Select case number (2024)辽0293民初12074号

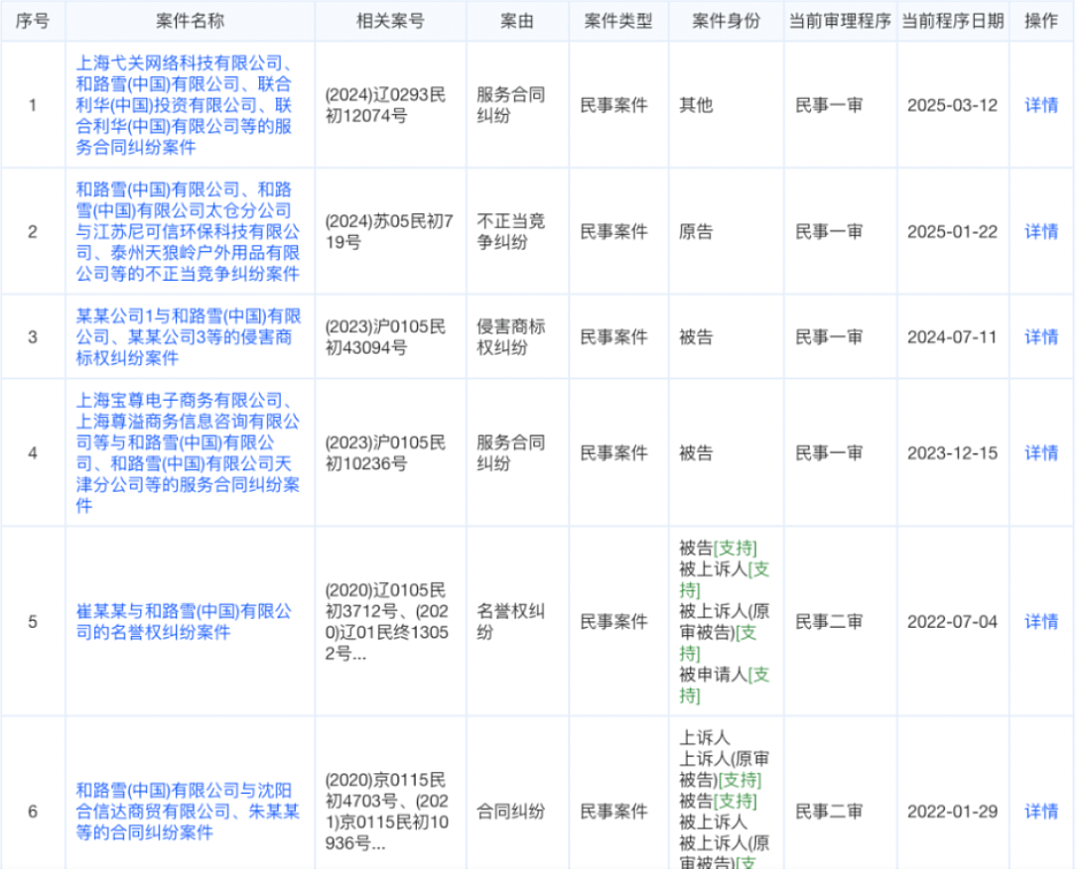click(x=386, y=105)
